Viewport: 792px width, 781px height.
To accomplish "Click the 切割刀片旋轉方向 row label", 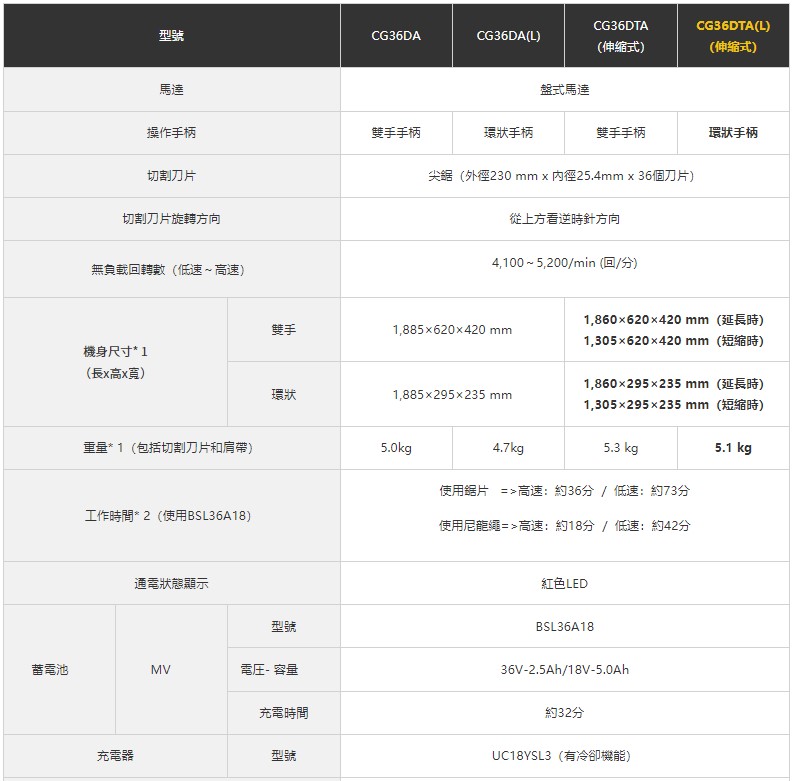I will pos(171,219).
